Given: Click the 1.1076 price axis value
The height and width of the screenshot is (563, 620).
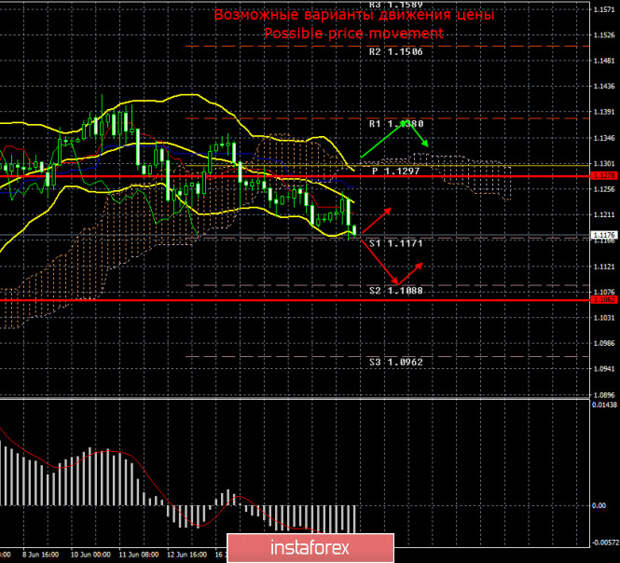Looking at the screenshot, I should pos(605,292).
